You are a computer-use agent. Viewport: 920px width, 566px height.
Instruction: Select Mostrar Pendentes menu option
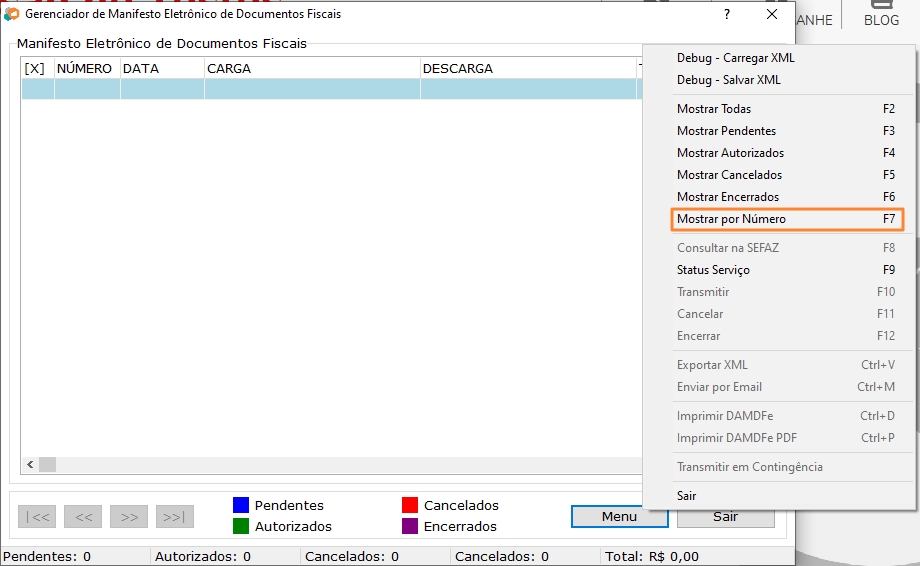pos(726,131)
